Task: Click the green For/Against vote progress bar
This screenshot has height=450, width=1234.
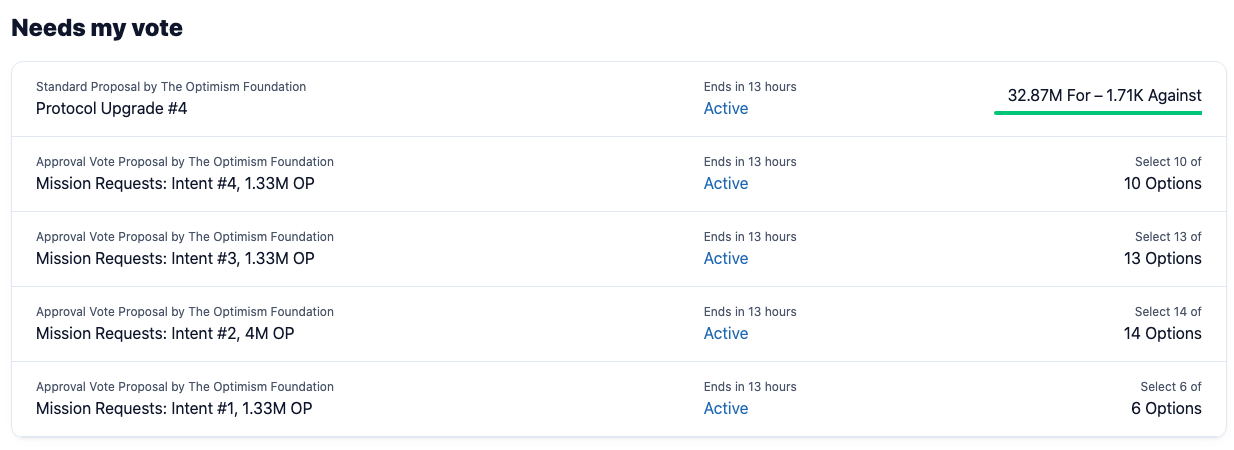Action: (x=1098, y=113)
